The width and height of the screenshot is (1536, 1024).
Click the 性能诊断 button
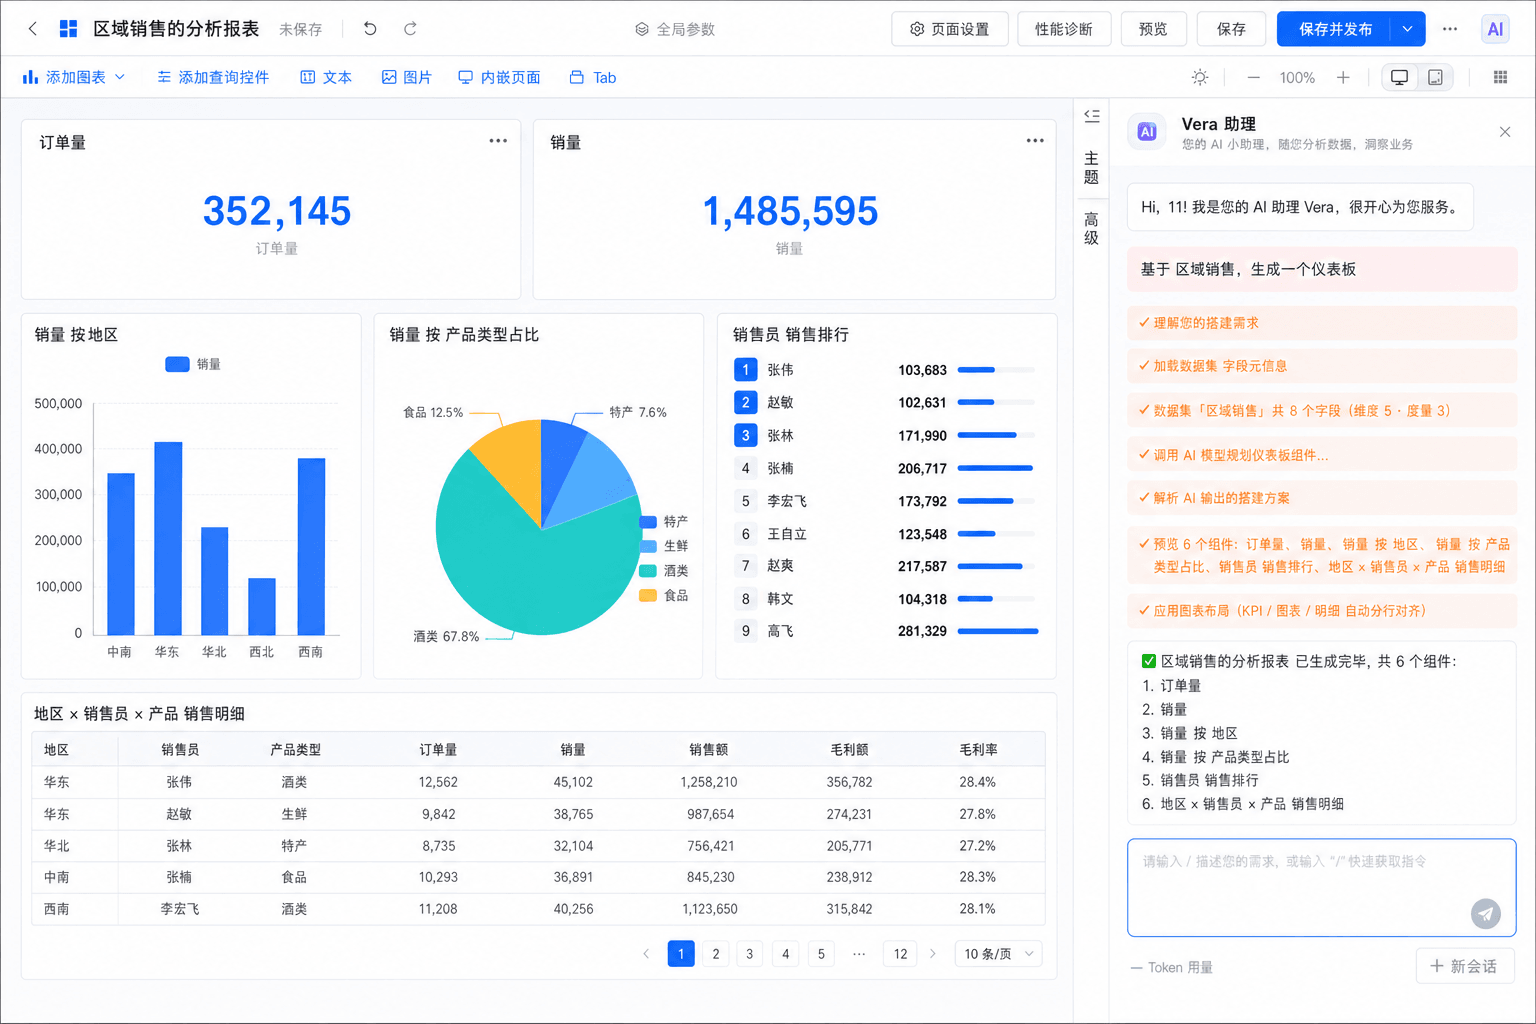(x=1064, y=29)
